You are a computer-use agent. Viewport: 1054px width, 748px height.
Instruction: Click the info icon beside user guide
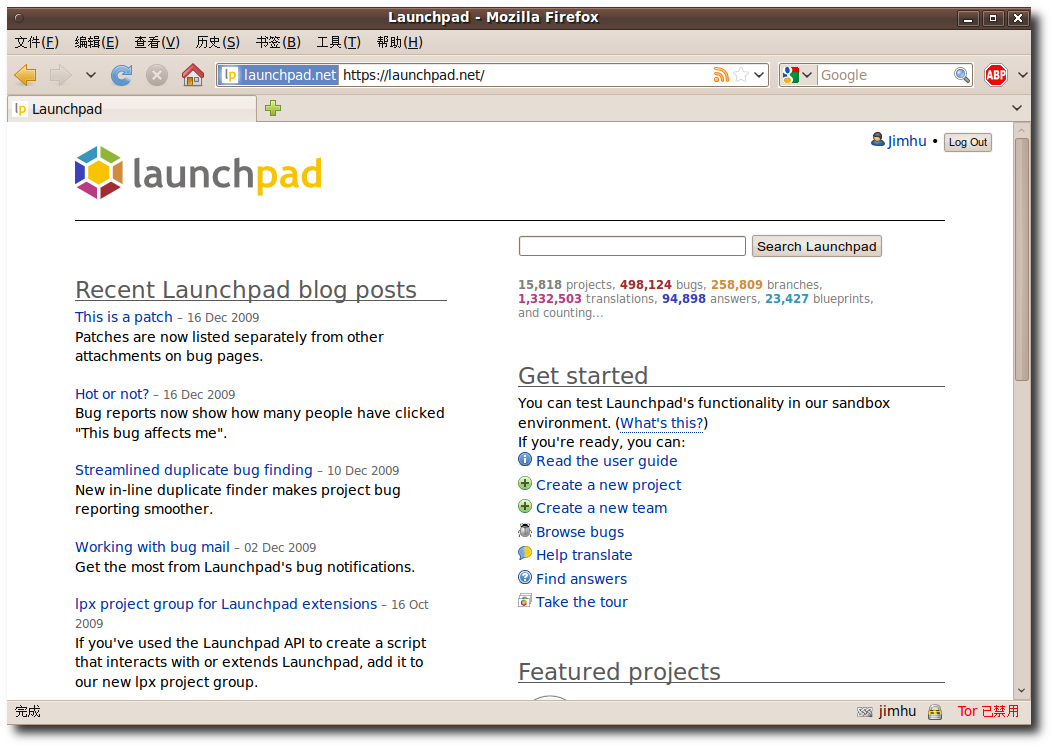[x=525, y=460]
